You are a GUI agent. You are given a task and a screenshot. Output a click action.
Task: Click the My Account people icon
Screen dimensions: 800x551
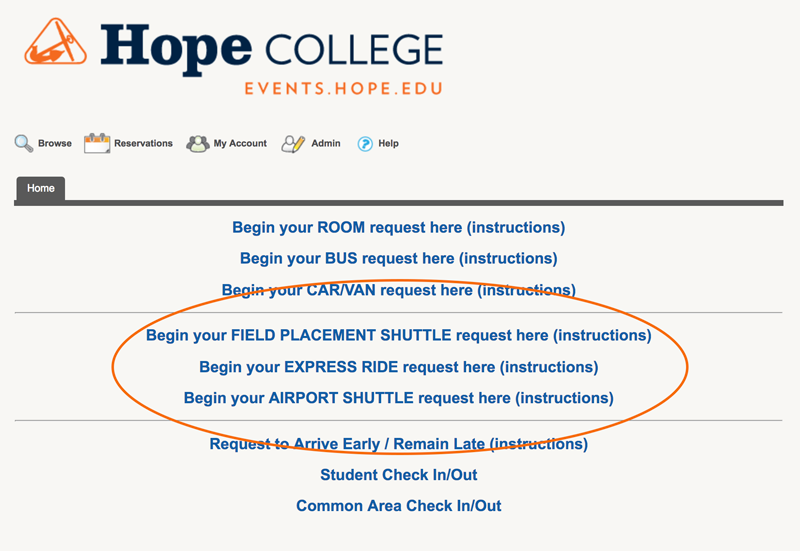pyautogui.click(x=198, y=143)
